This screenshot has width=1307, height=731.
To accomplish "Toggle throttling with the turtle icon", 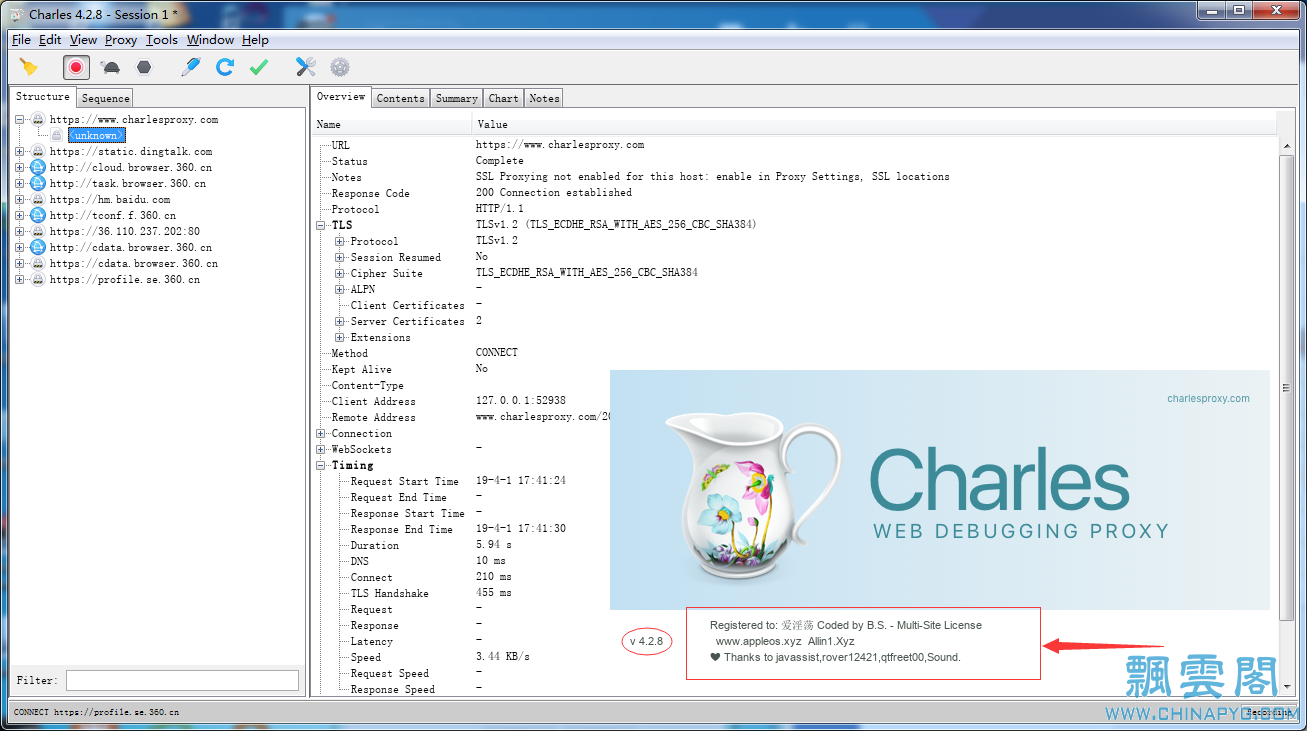I will click(110, 67).
